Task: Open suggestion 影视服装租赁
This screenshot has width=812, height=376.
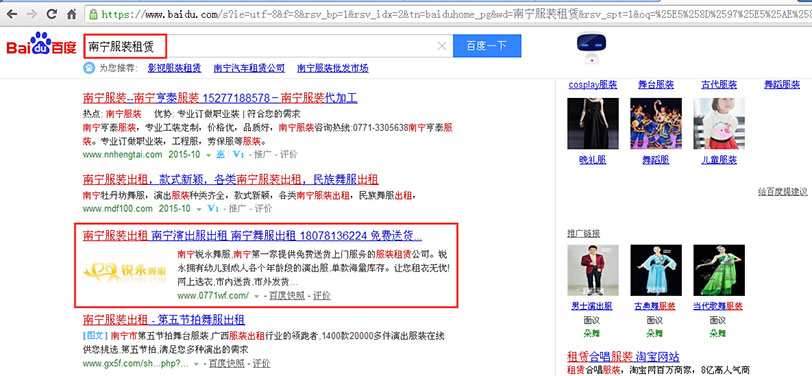Action: point(175,68)
